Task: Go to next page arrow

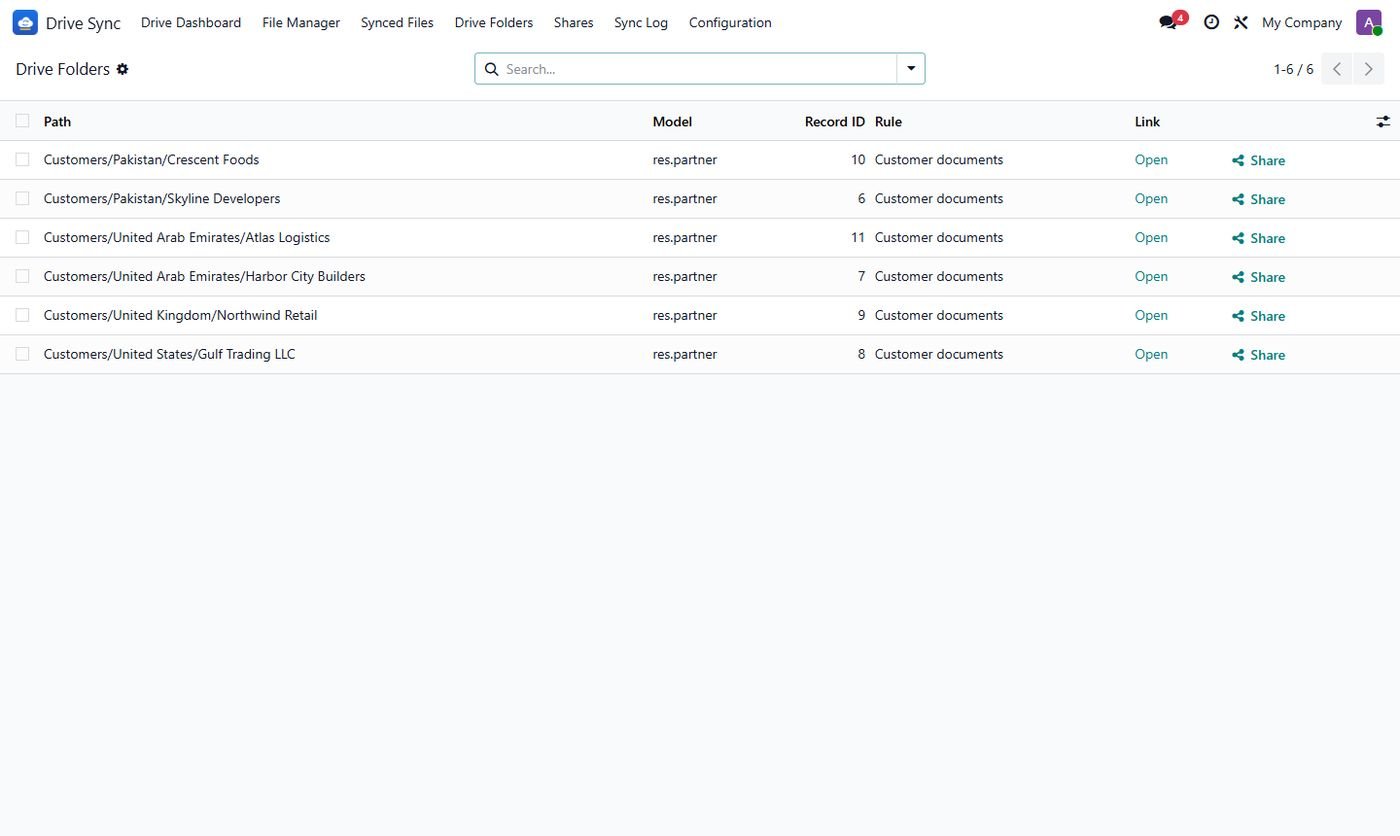Action: [1369, 69]
